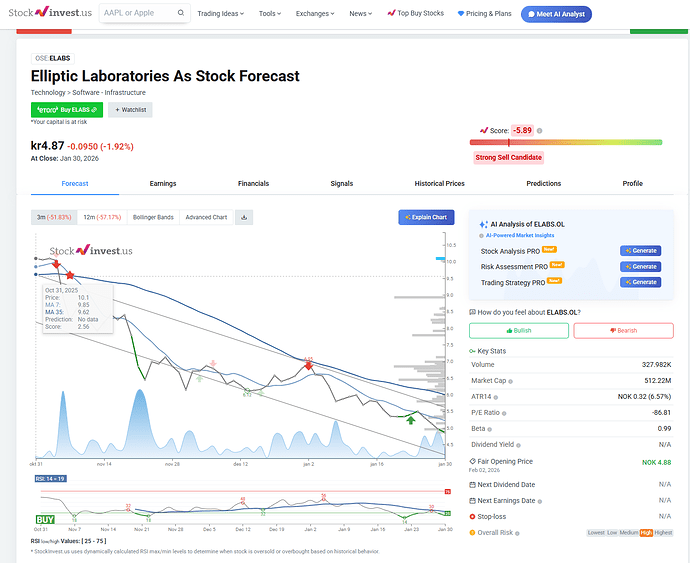Click the chart download icon
This screenshot has height=563, width=690.
(x=245, y=217)
